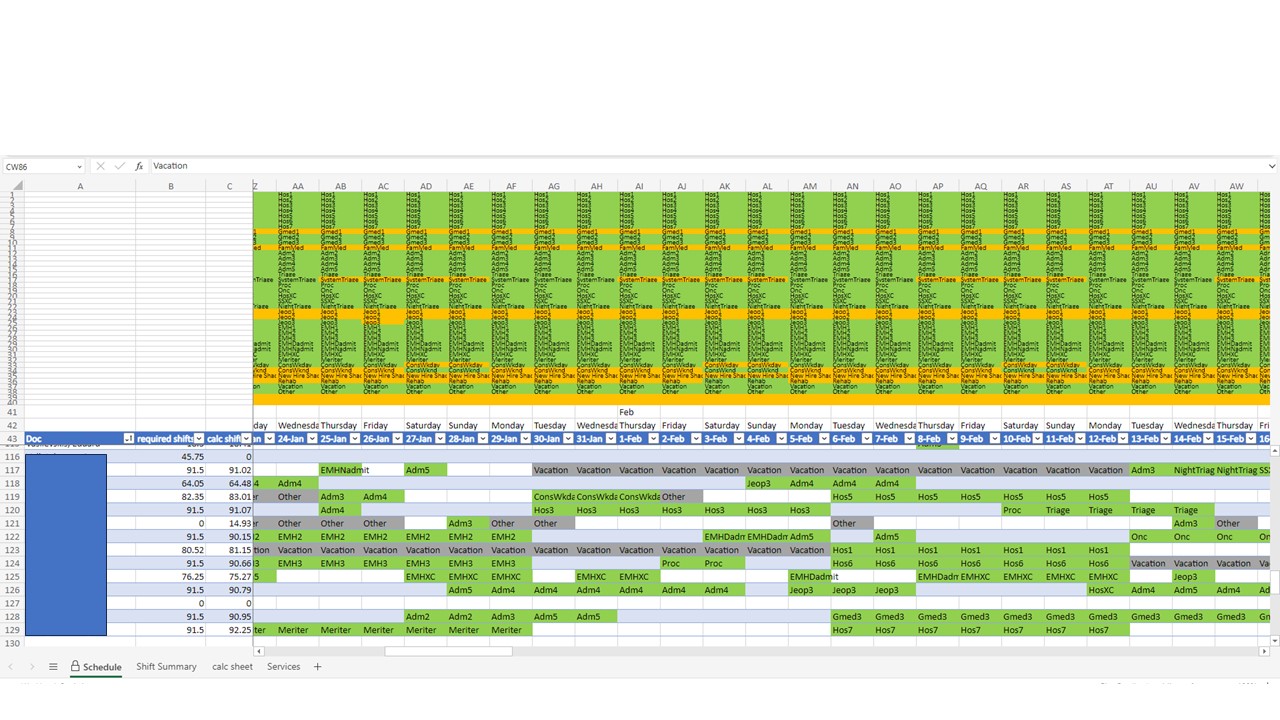The image size is (1280, 720).
Task: Click the cancel entry X icon
Action: pos(100,166)
